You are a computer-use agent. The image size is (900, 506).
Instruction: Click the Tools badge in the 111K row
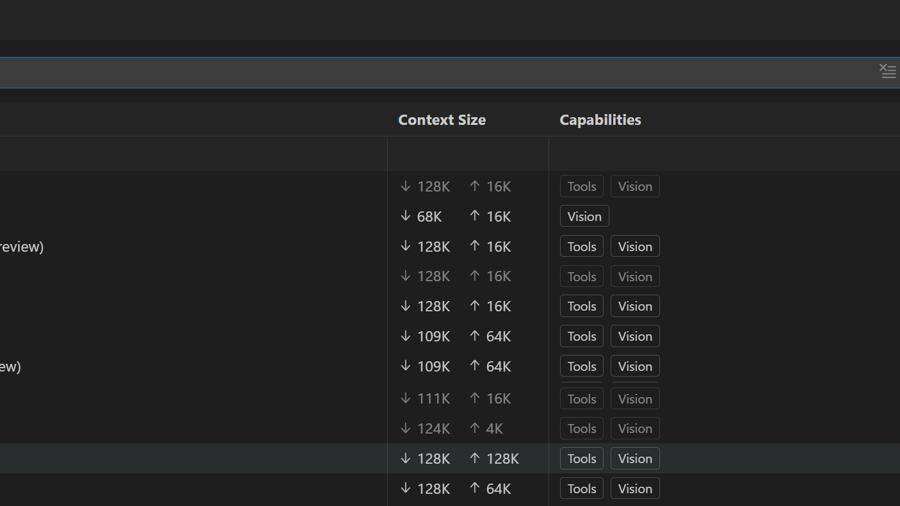[x=581, y=399]
